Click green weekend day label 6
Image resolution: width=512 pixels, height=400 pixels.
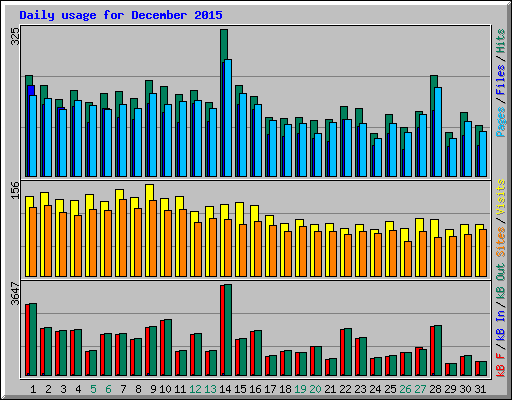(x=108, y=389)
